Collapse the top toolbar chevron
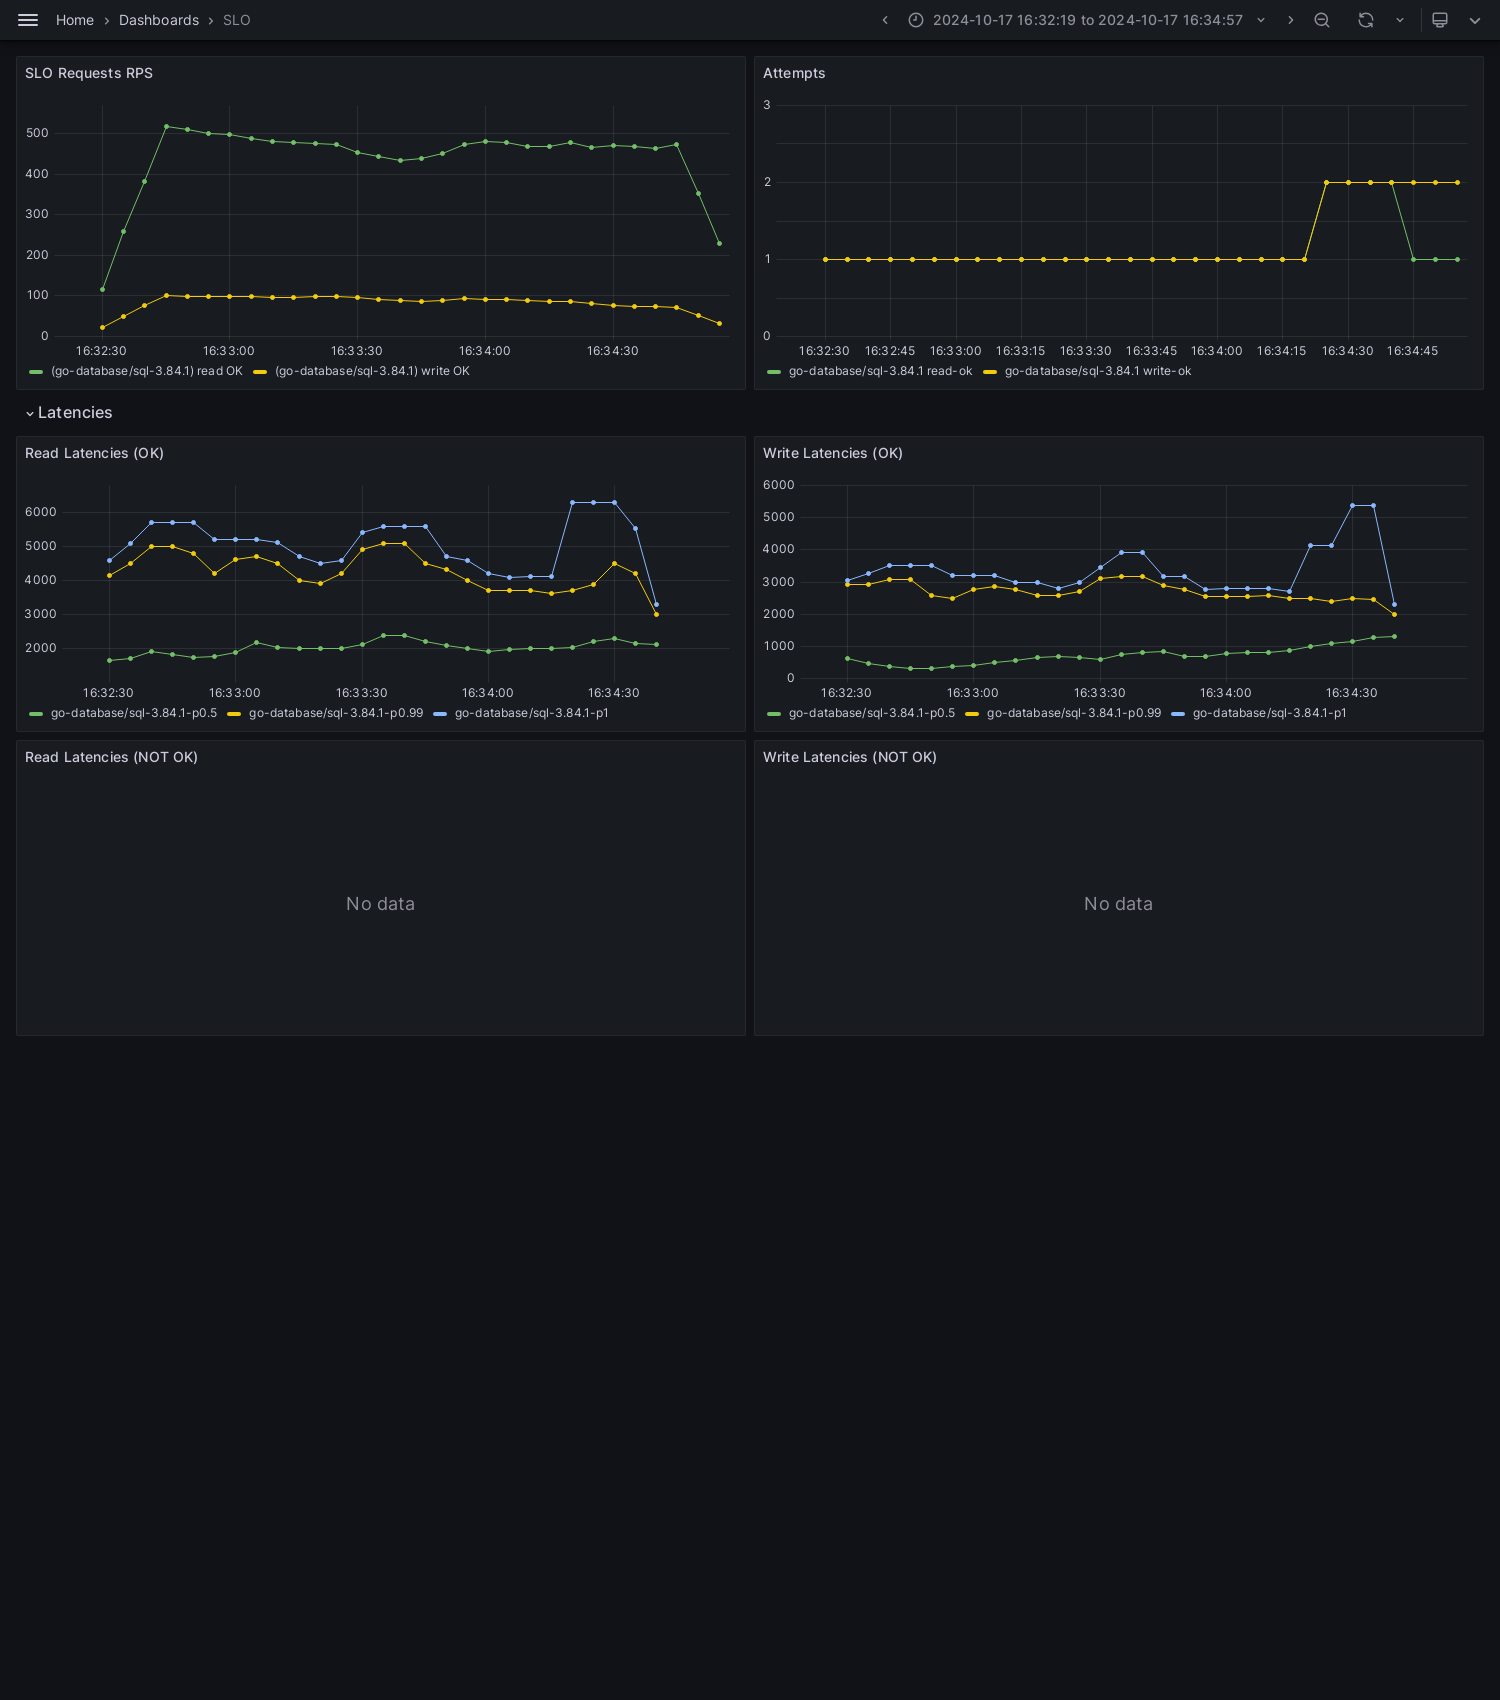Image resolution: width=1500 pixels, height=1700 pixels. 1475,20
